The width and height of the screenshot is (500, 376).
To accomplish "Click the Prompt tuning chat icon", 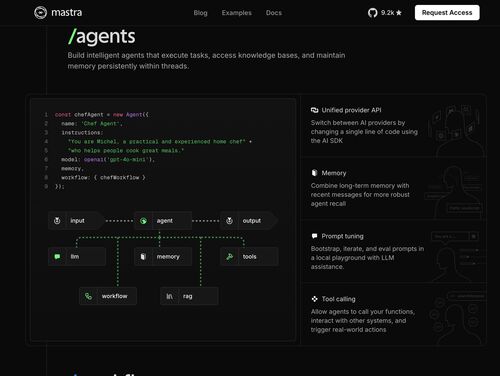I will click(314, 236).
